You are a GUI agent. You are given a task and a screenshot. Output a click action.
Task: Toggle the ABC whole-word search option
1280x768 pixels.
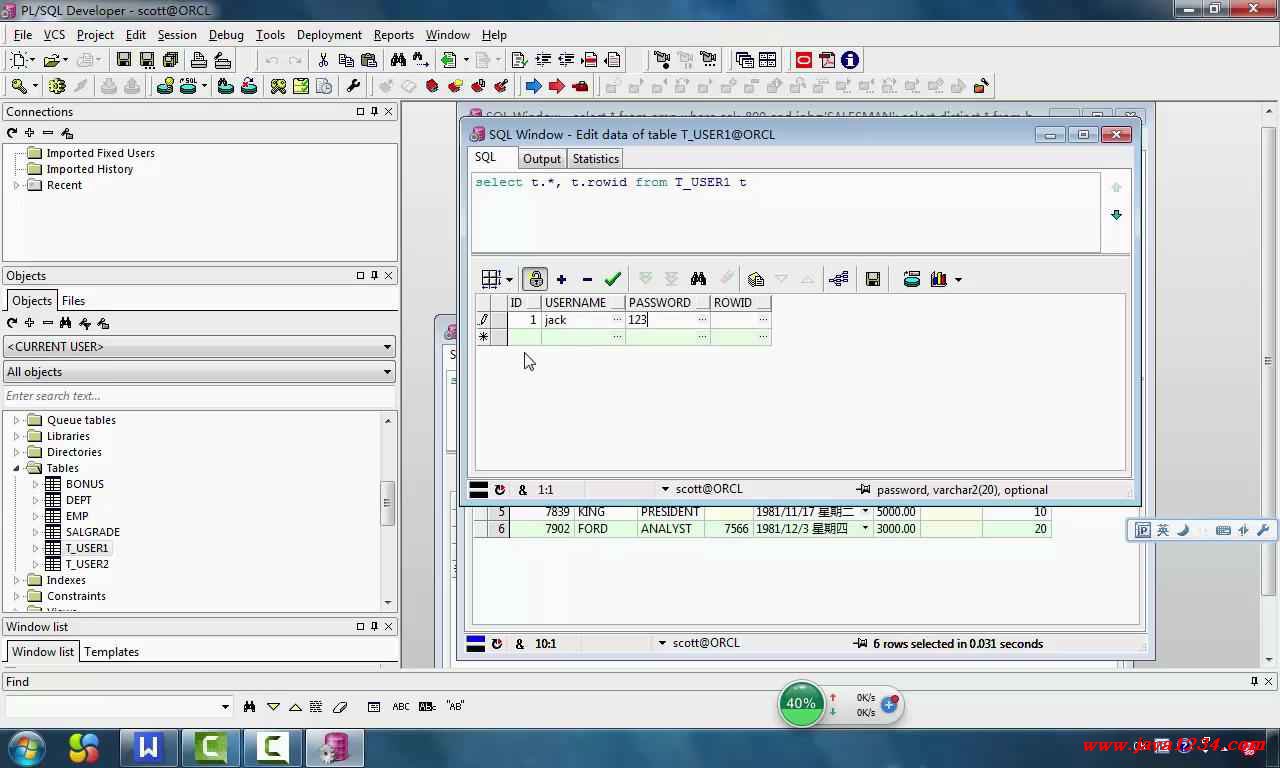tap(401, 706)
